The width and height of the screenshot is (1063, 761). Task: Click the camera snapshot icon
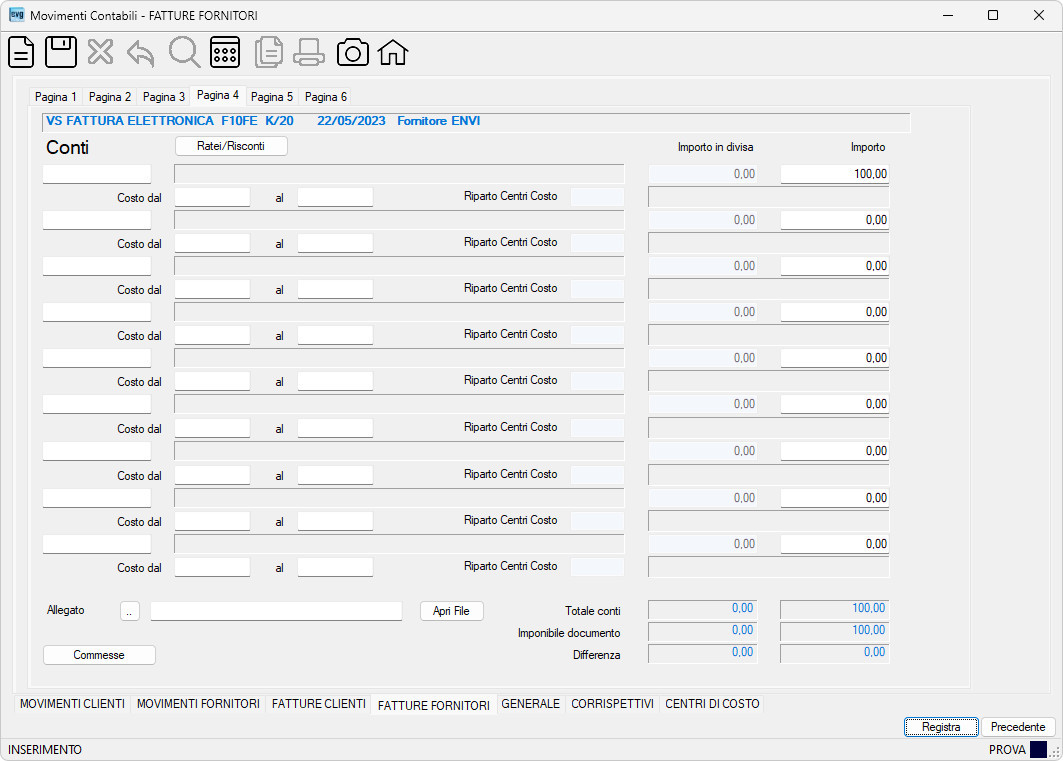[353, 52]
